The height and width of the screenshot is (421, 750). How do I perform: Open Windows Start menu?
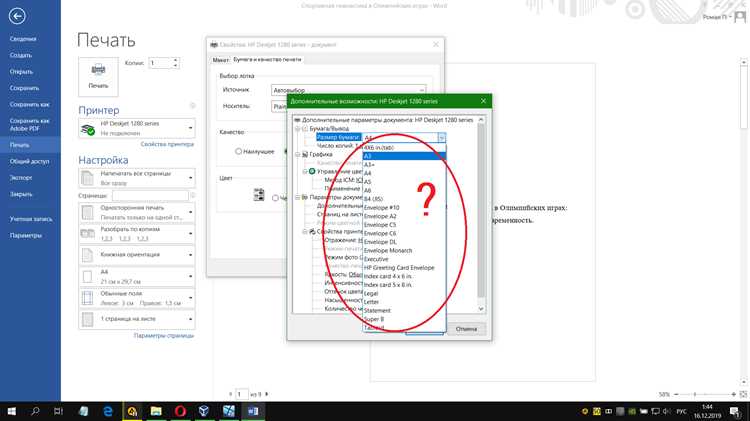[x=11, y=411]
